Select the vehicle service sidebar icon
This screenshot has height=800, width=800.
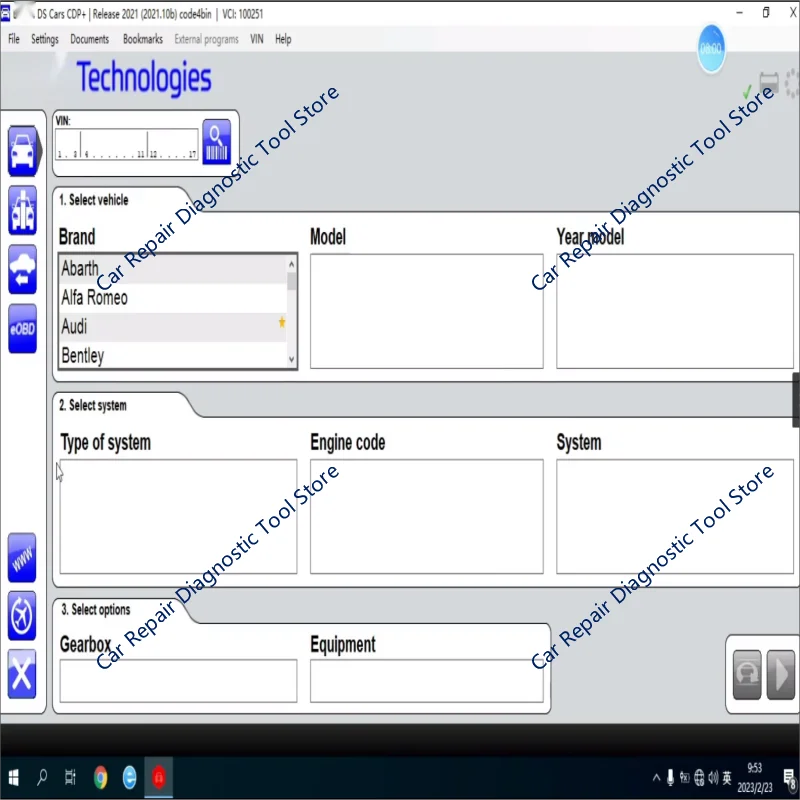tap(22, 210)
